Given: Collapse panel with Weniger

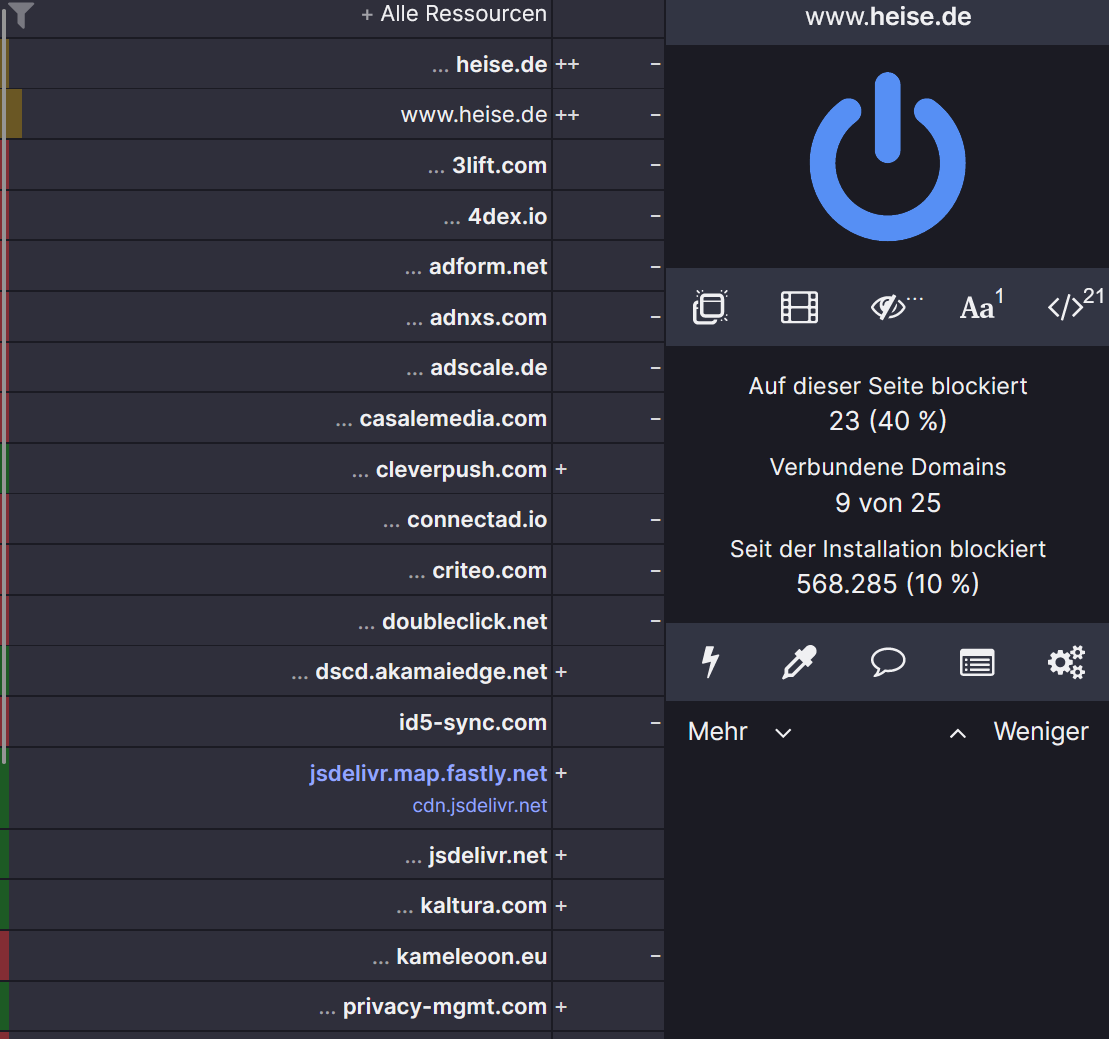Looking at the screenshot, I should pyautogui.click(x=1018, y=731).
